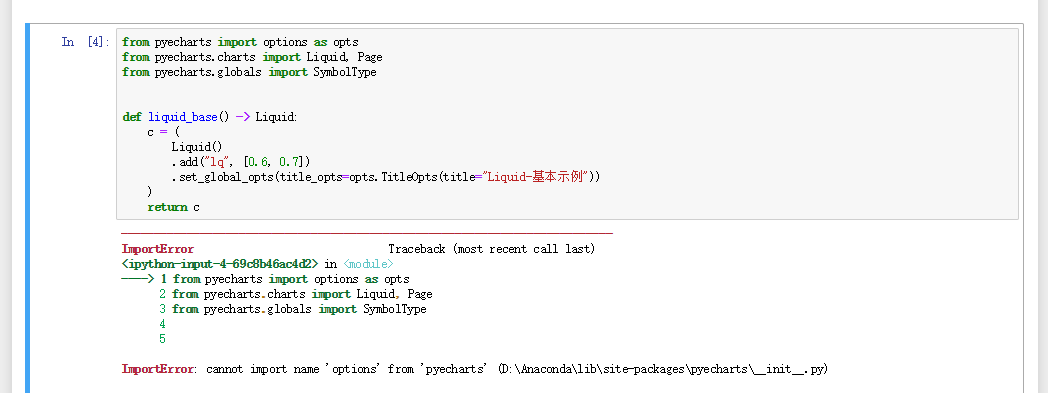Click the '<module>' text in traceback
This screenshot has height=393, width=1048.
368,264
